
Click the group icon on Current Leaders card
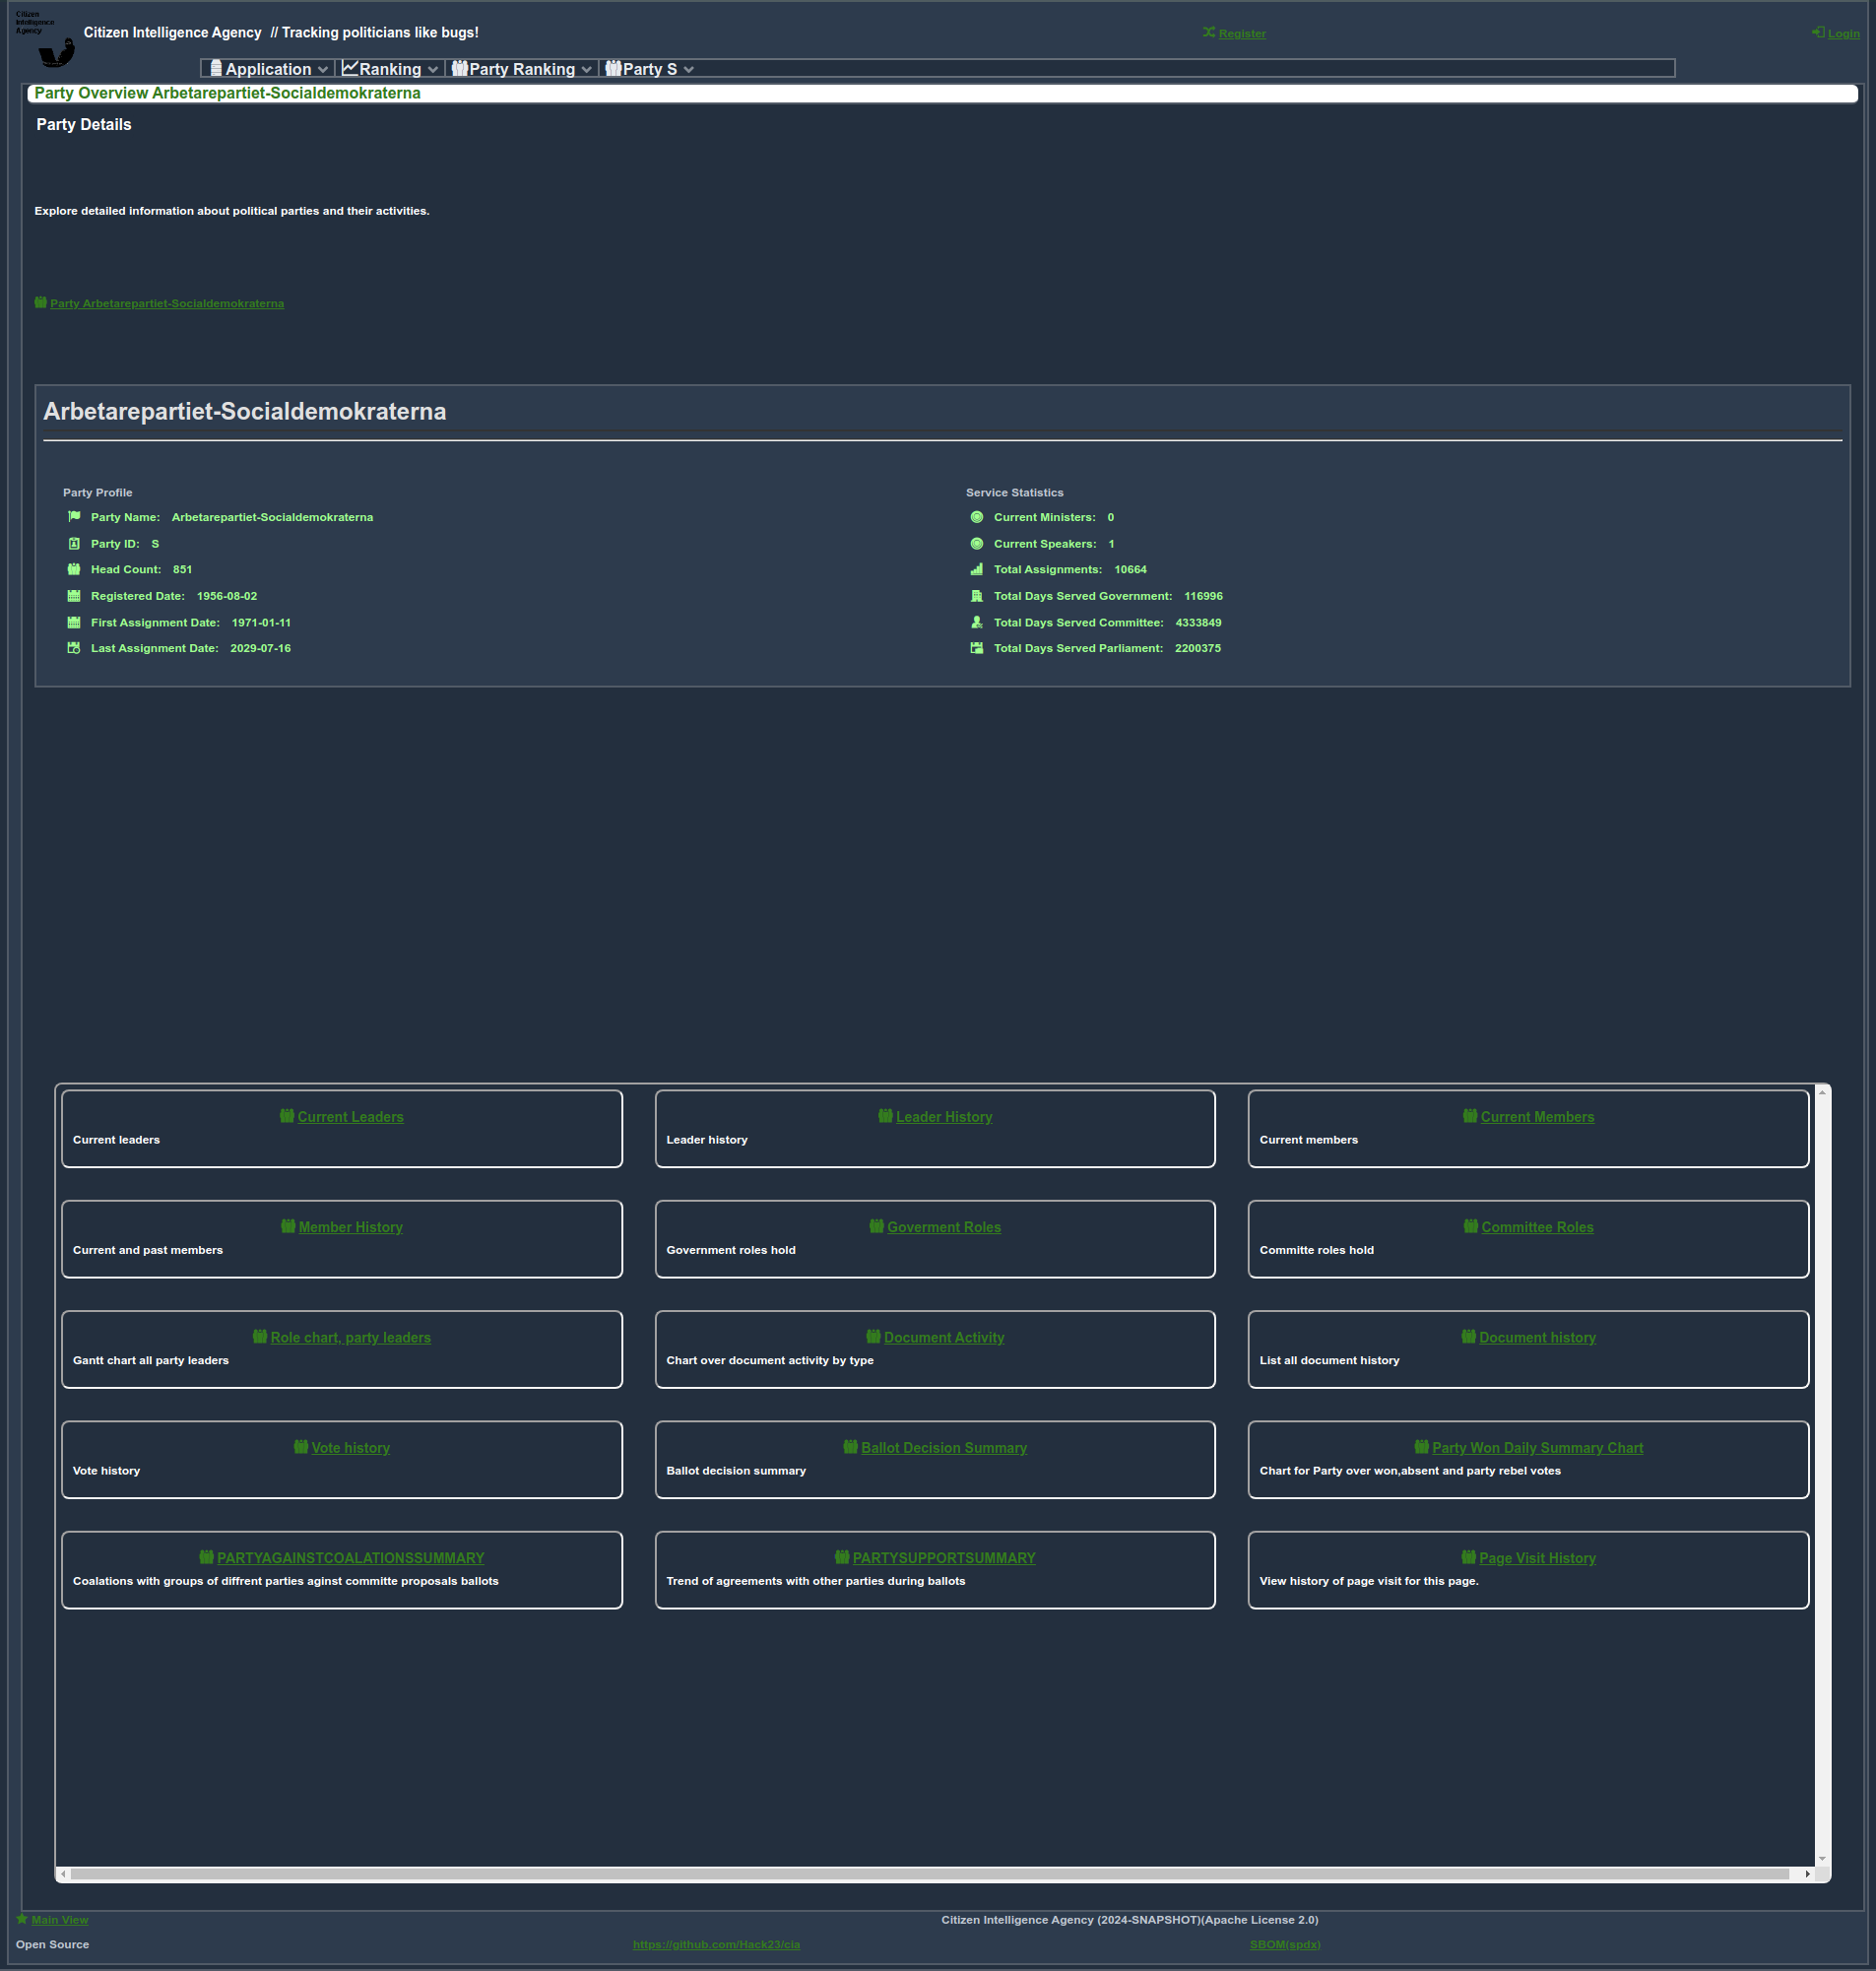click(287, 1116)
